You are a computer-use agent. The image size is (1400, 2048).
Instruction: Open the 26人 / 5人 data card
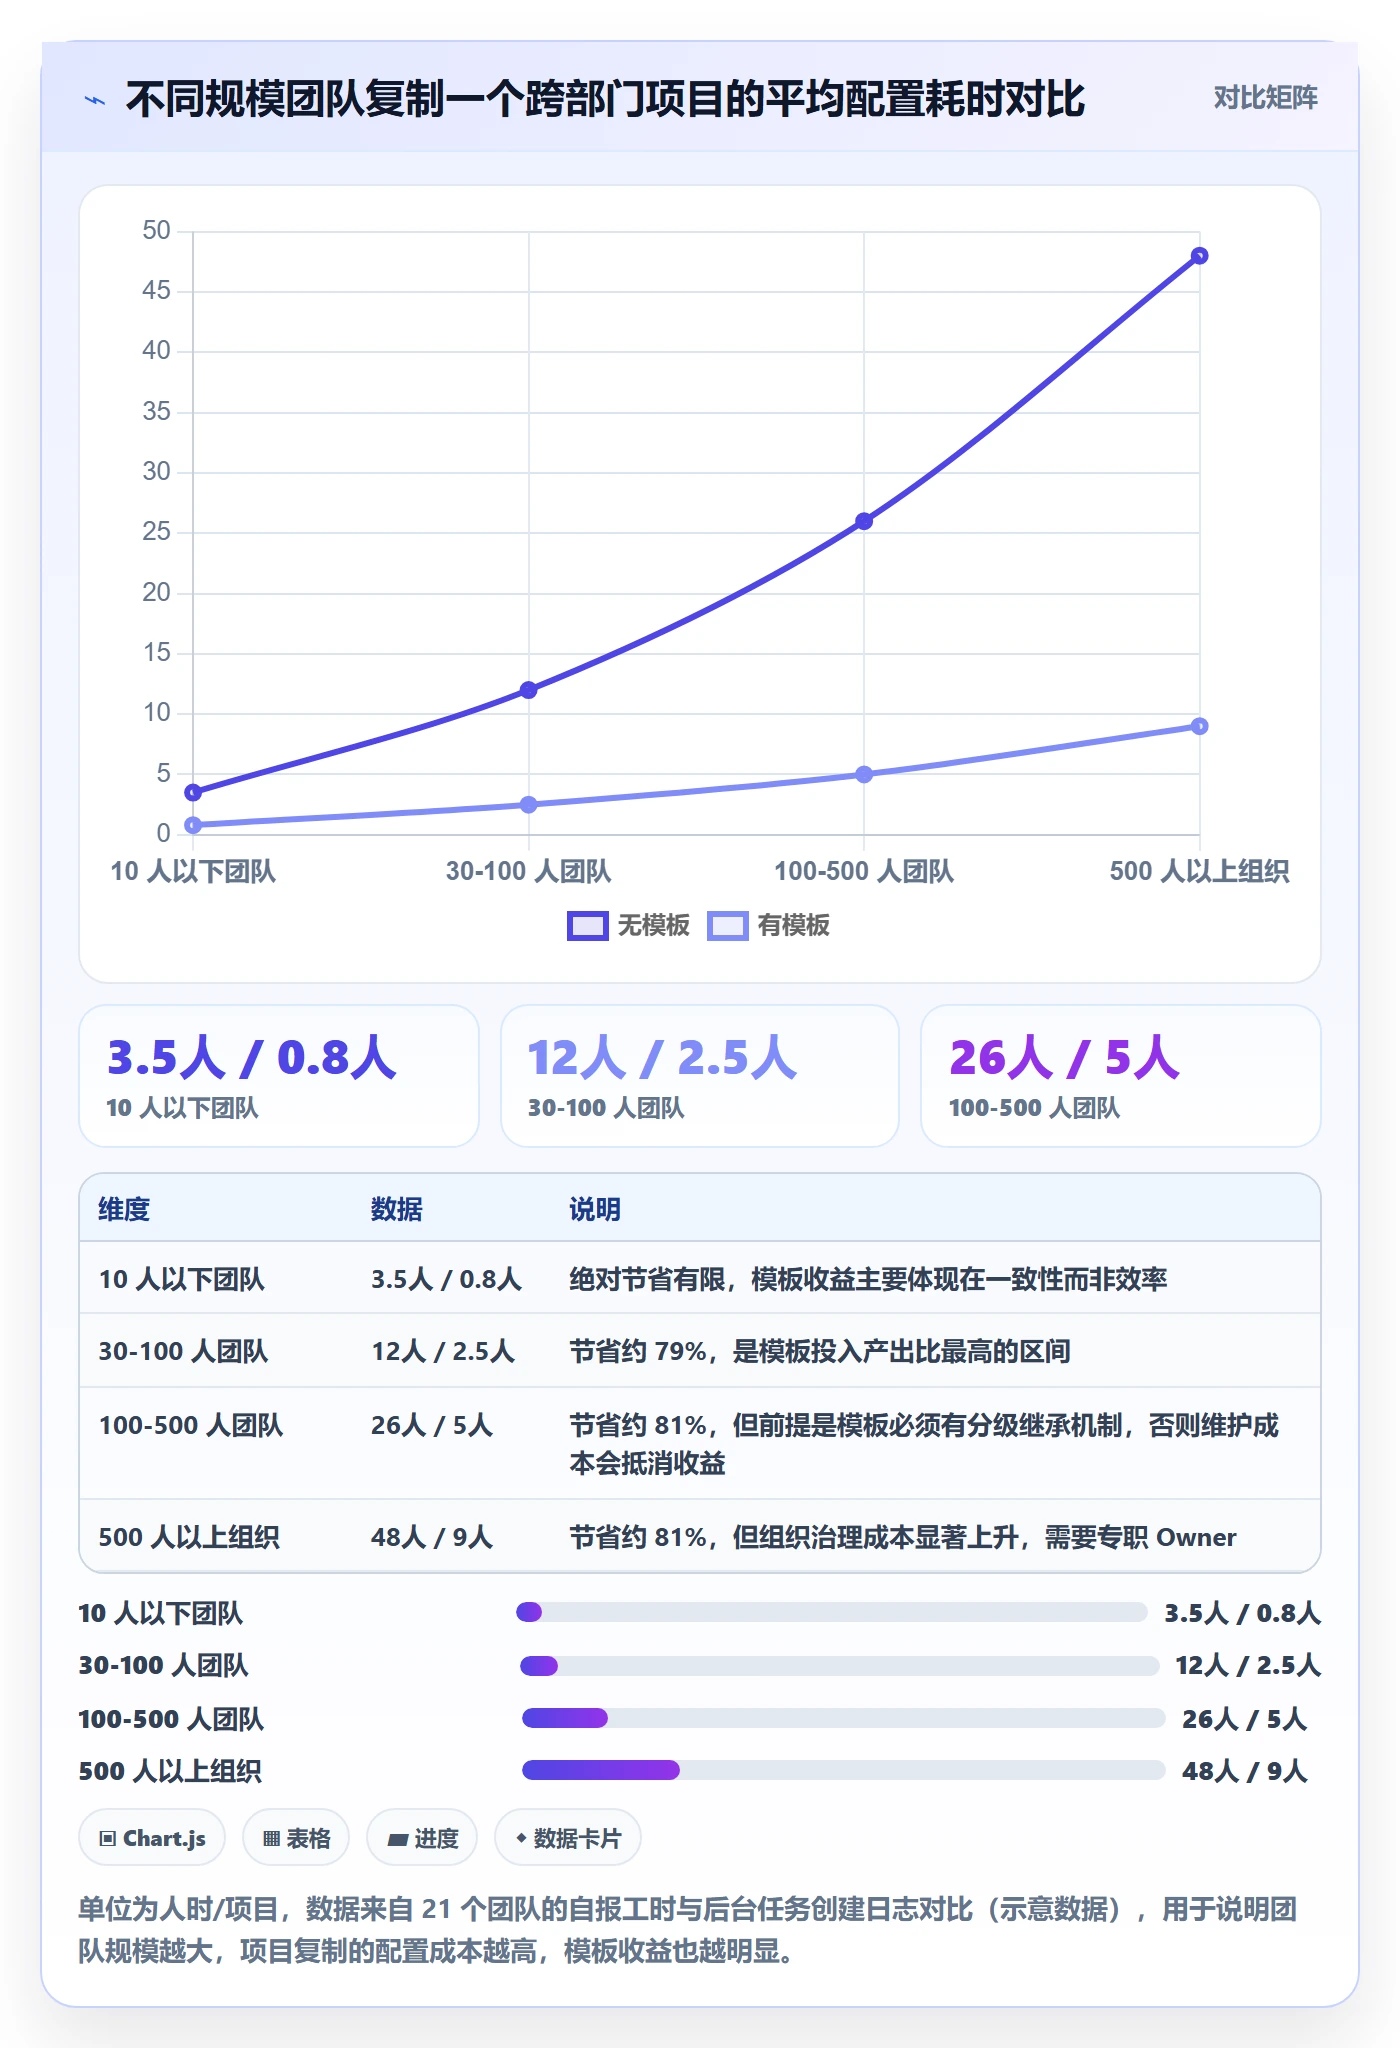(x=1121, y=1076)
